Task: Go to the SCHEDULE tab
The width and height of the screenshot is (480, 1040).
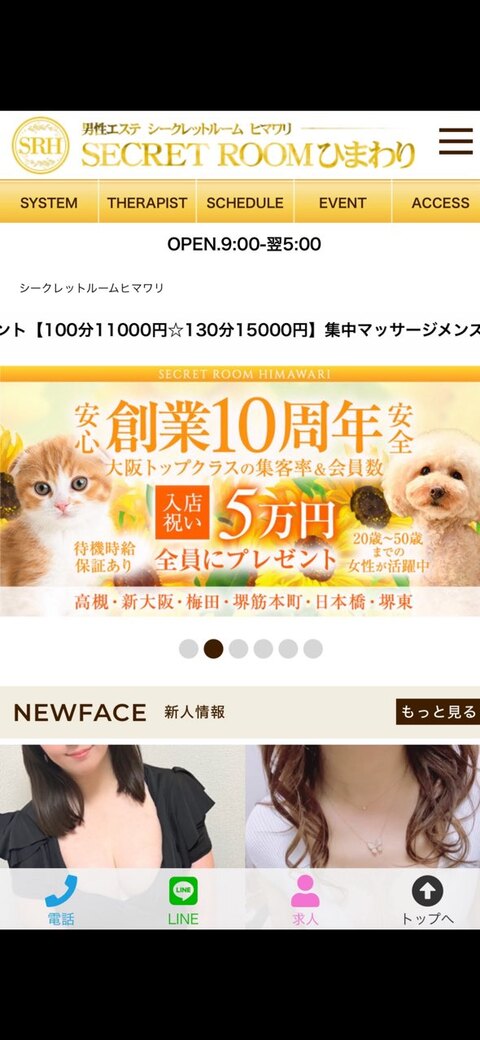Action: coord(245,202)
